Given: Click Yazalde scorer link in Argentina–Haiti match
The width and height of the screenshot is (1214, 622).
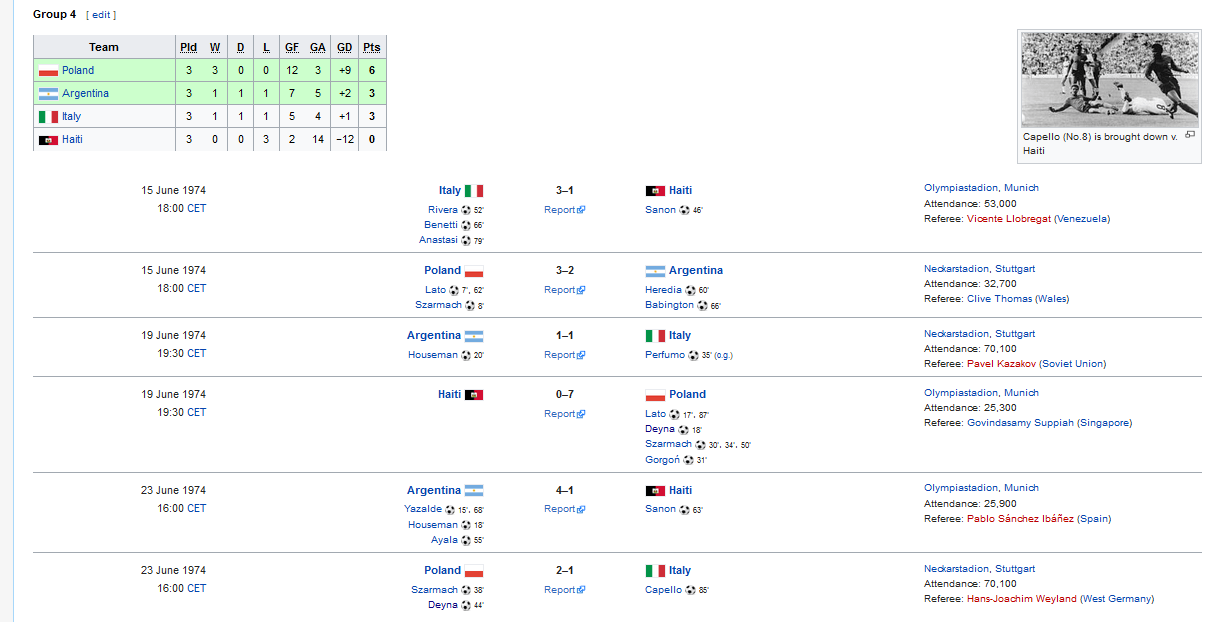Looking at the screenshot, I should tap(423, 509).
